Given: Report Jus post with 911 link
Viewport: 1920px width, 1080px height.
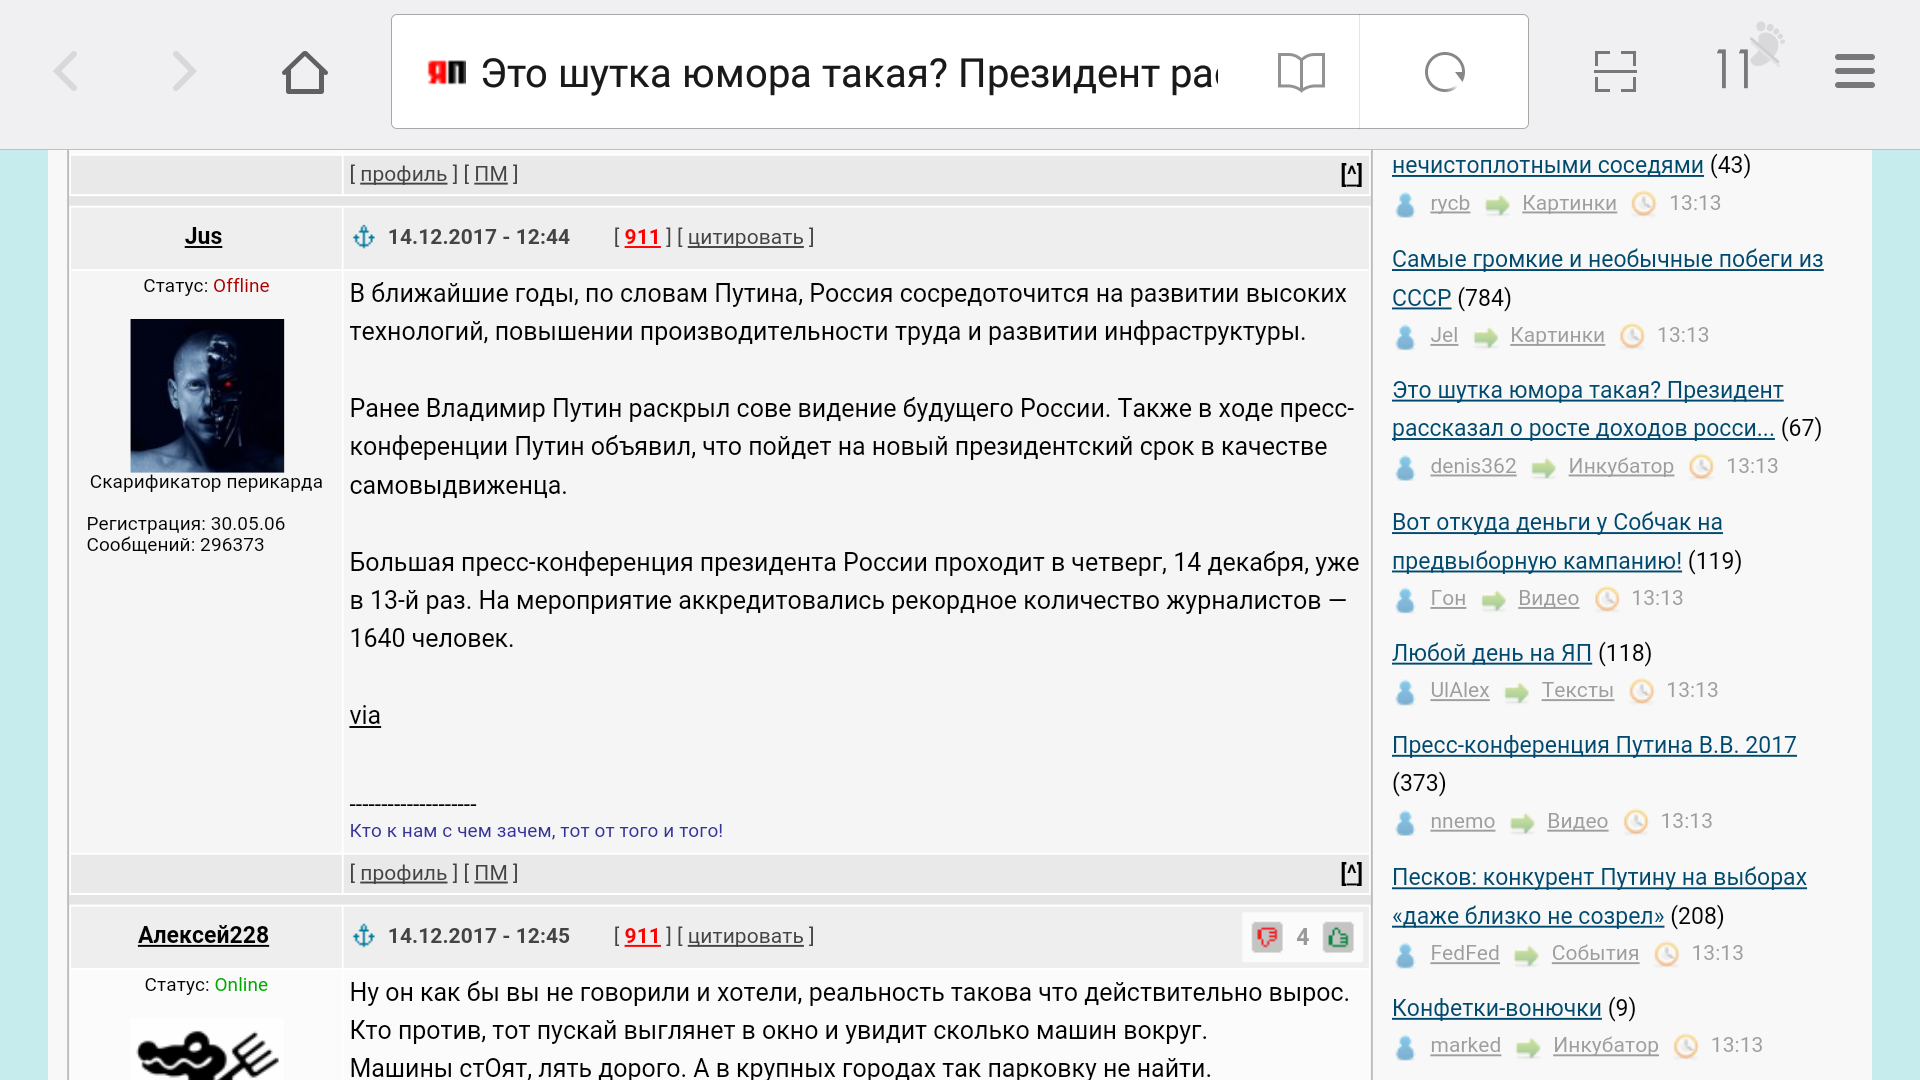Looking at the screenshot, I should tap(642, 237).
